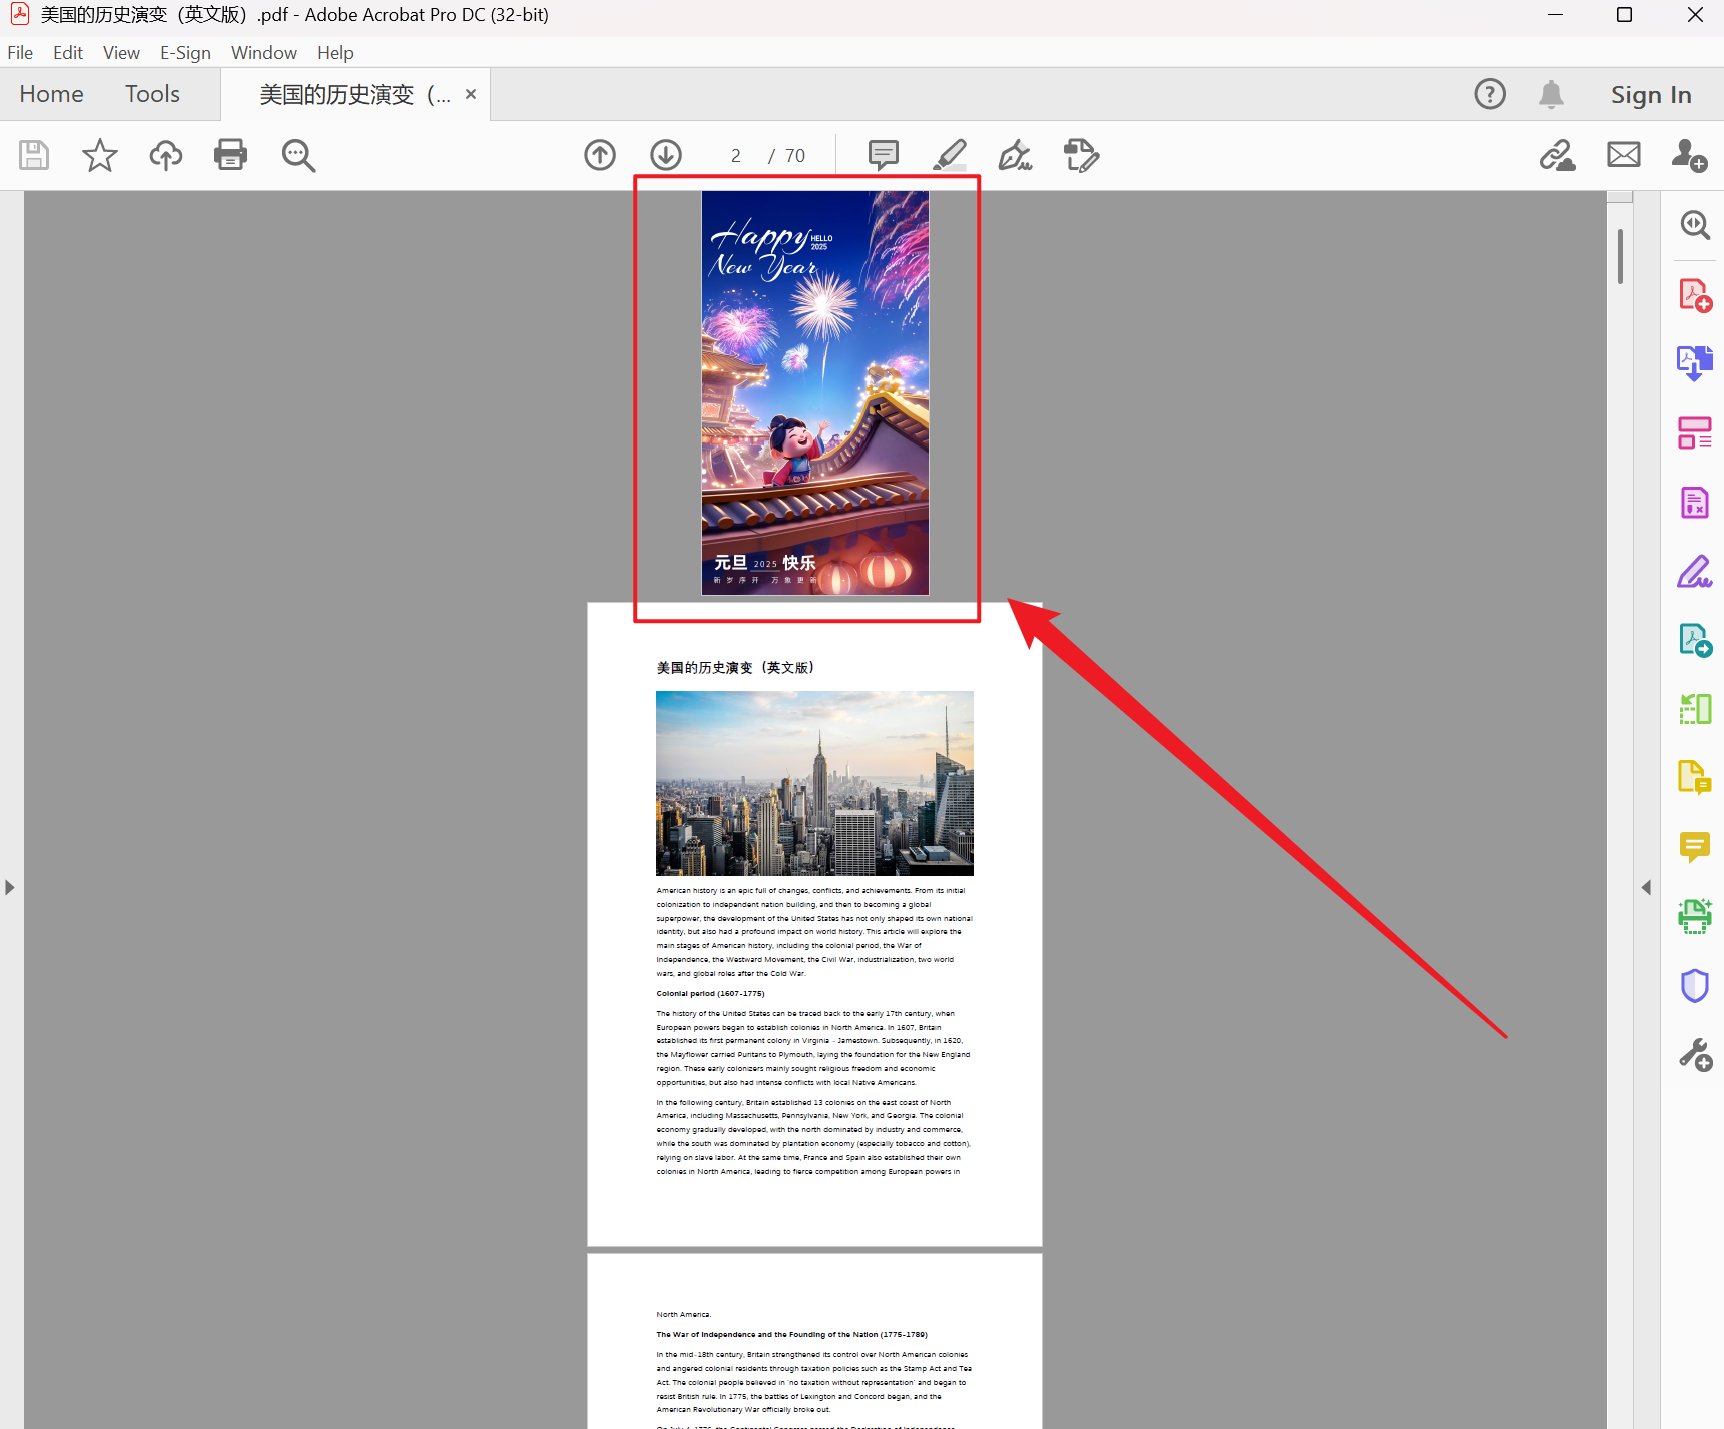Toggle the favorites star for this document
The width and height of the screenshot is (1724, 1429).
[99, 155]
